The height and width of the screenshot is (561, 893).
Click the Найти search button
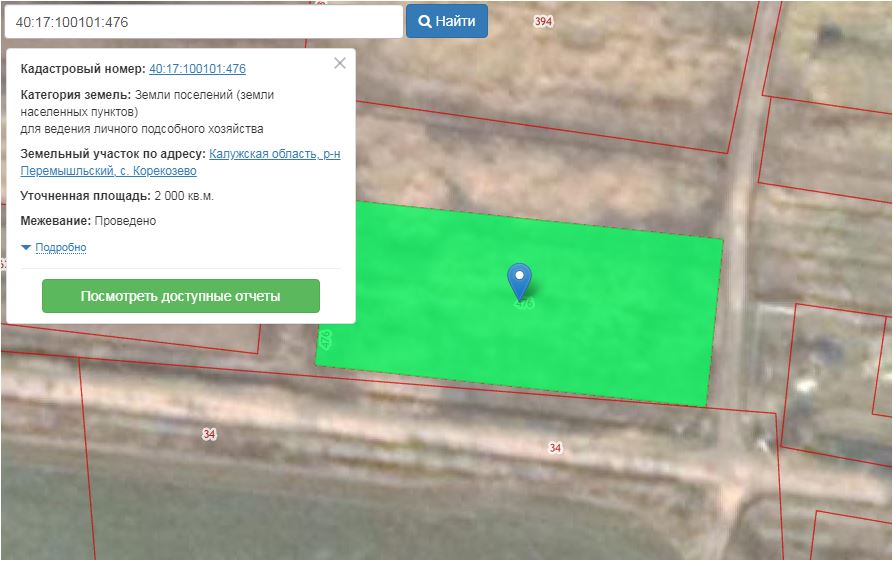(x=446, y=21)
